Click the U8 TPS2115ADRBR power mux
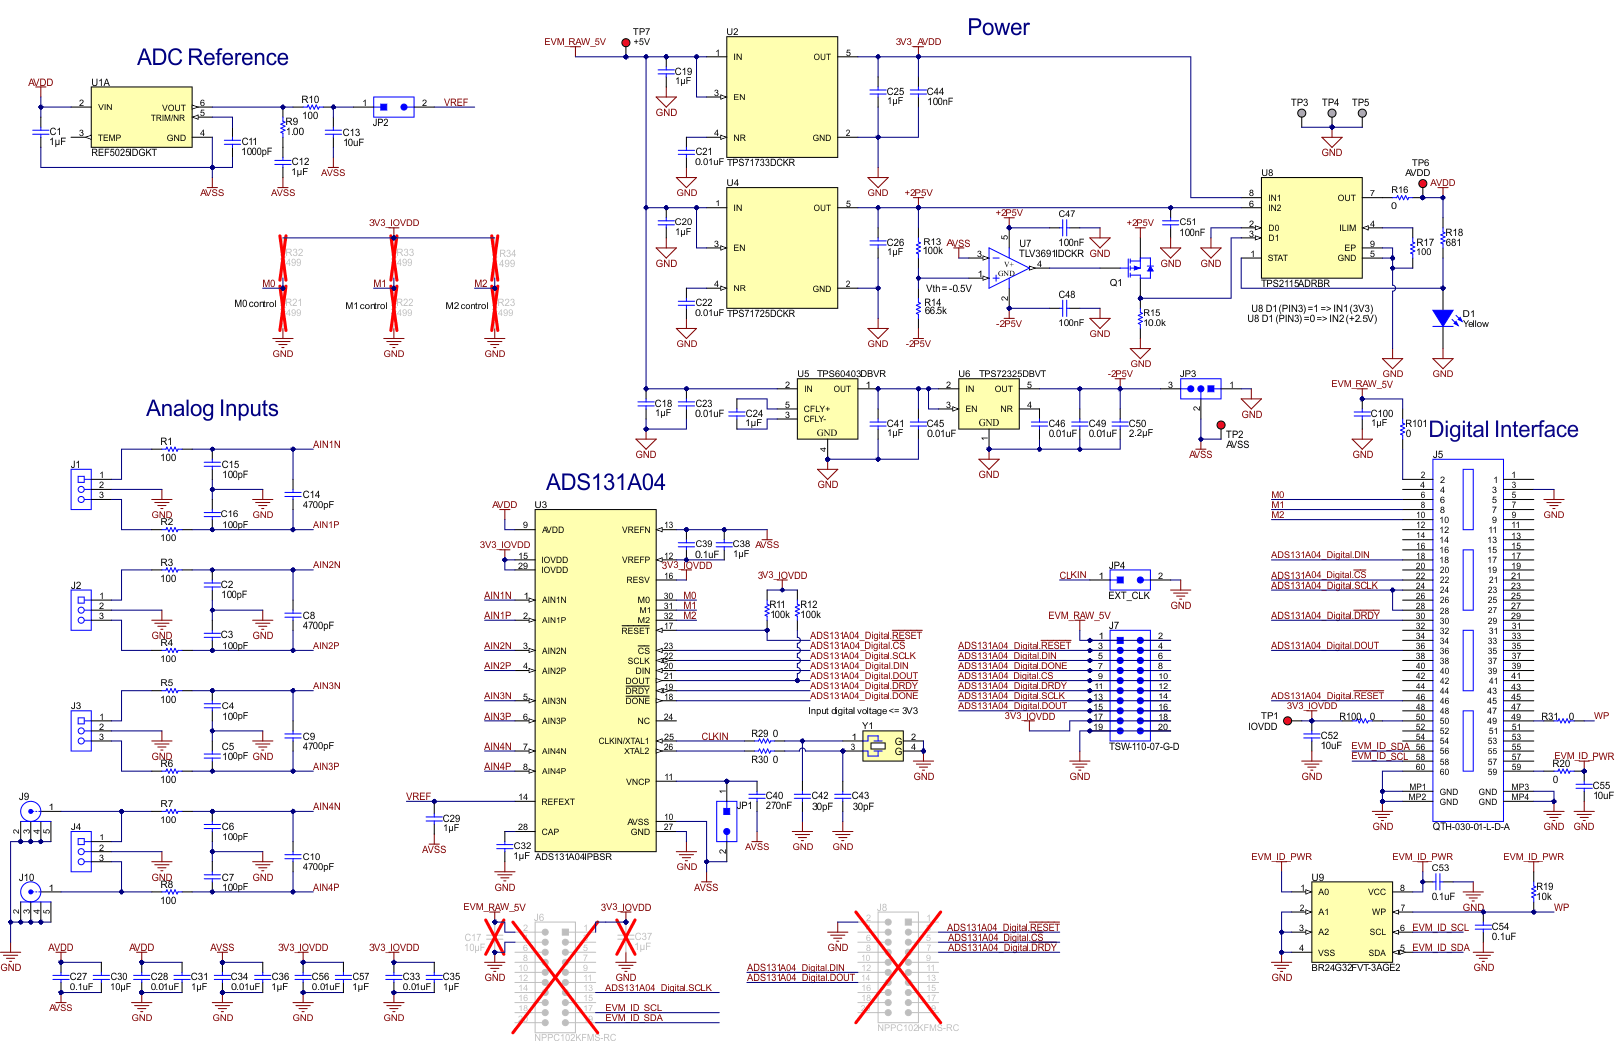Screen dimensions: 1615x1041 [1311, 230]
